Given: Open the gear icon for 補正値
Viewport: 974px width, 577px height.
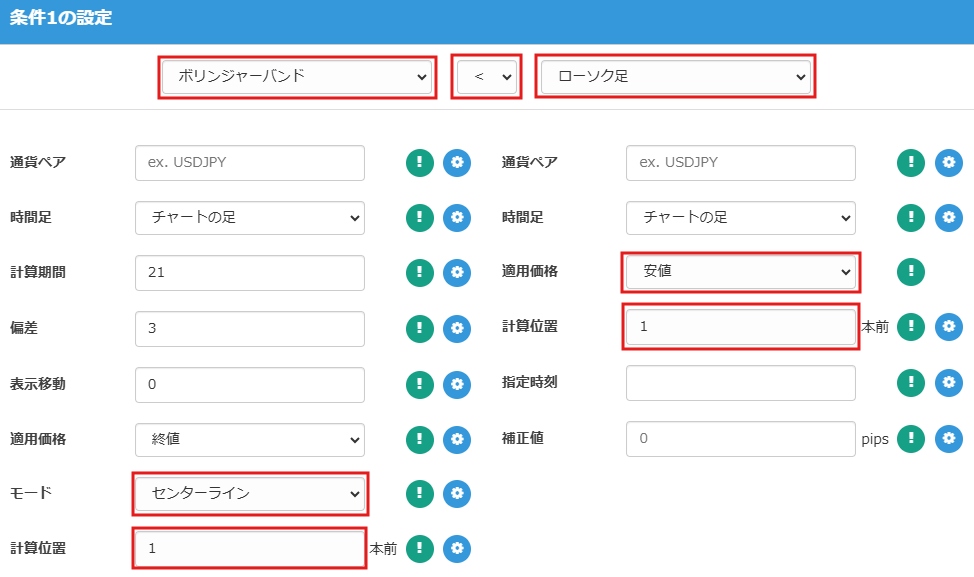Looking at the screenshot, I should tap(948, 438).
